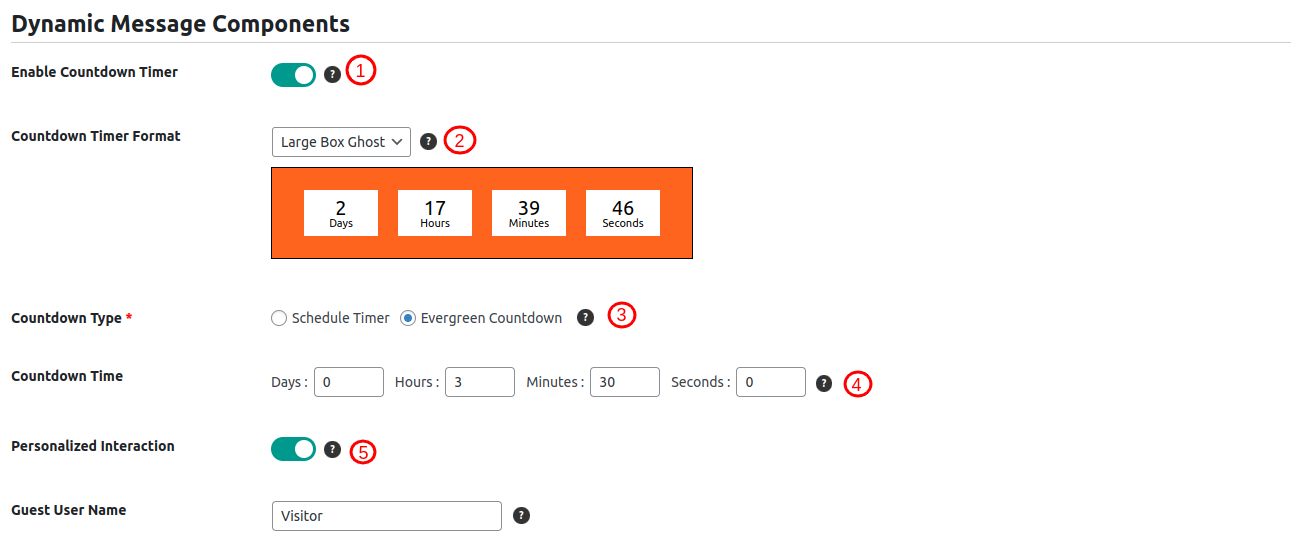
Task: Choose the Evergreen Countdown radio button
Action: (408, 318)
